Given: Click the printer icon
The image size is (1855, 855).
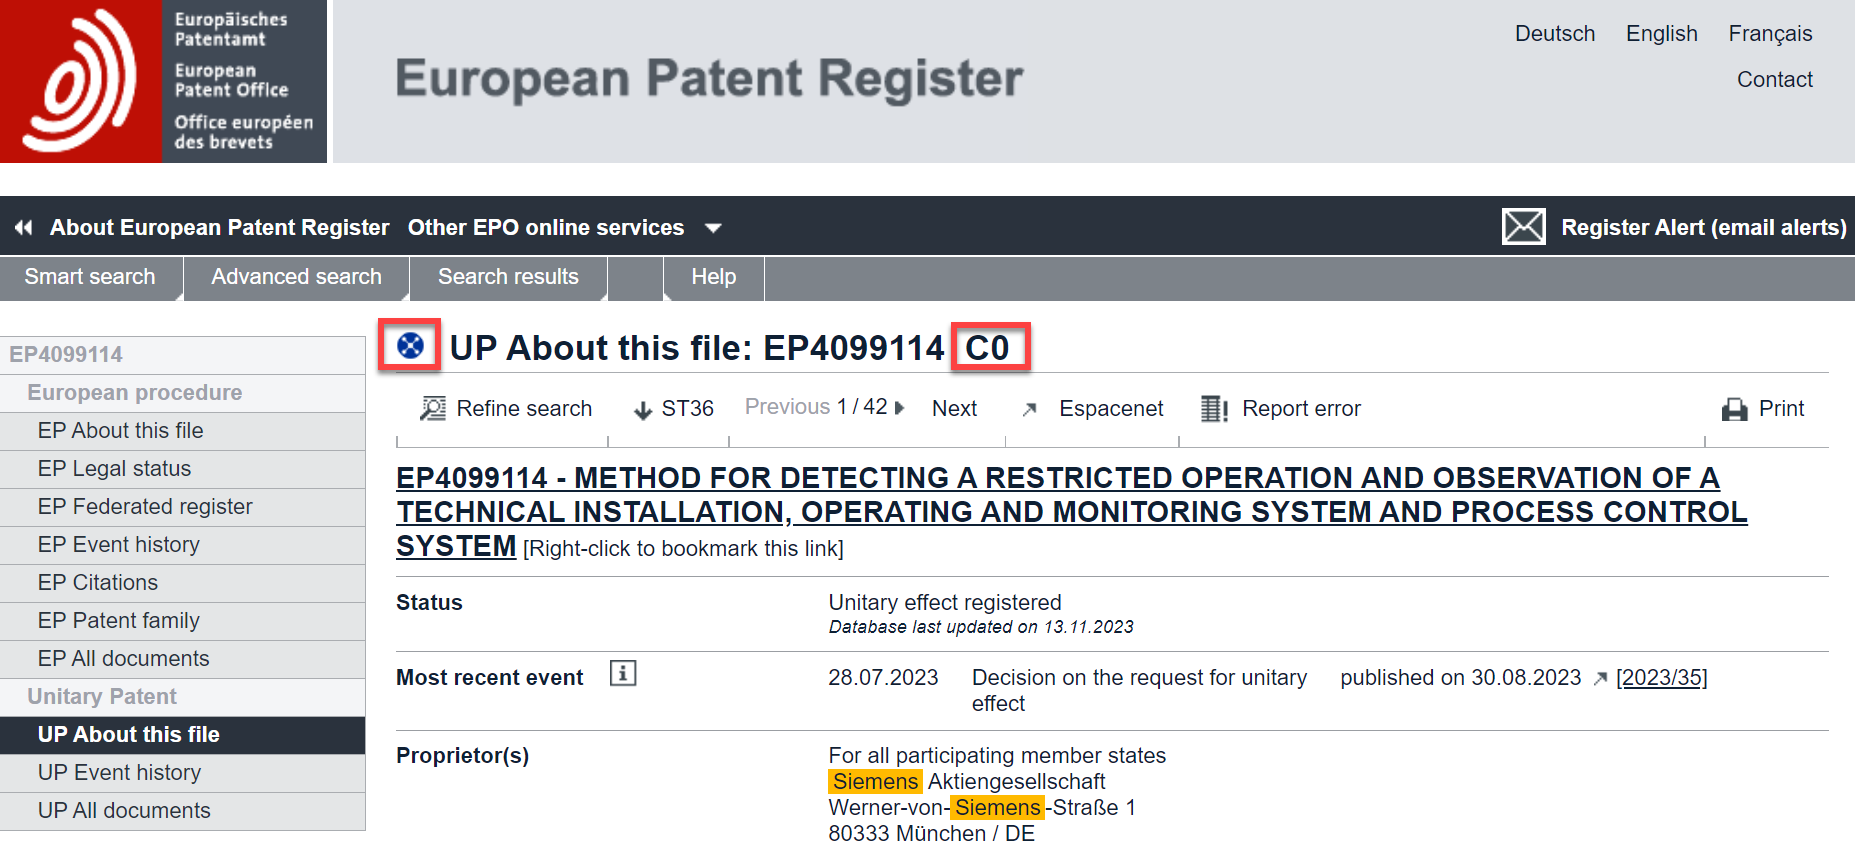Looking at the screenshot, I should point(1734,409).
